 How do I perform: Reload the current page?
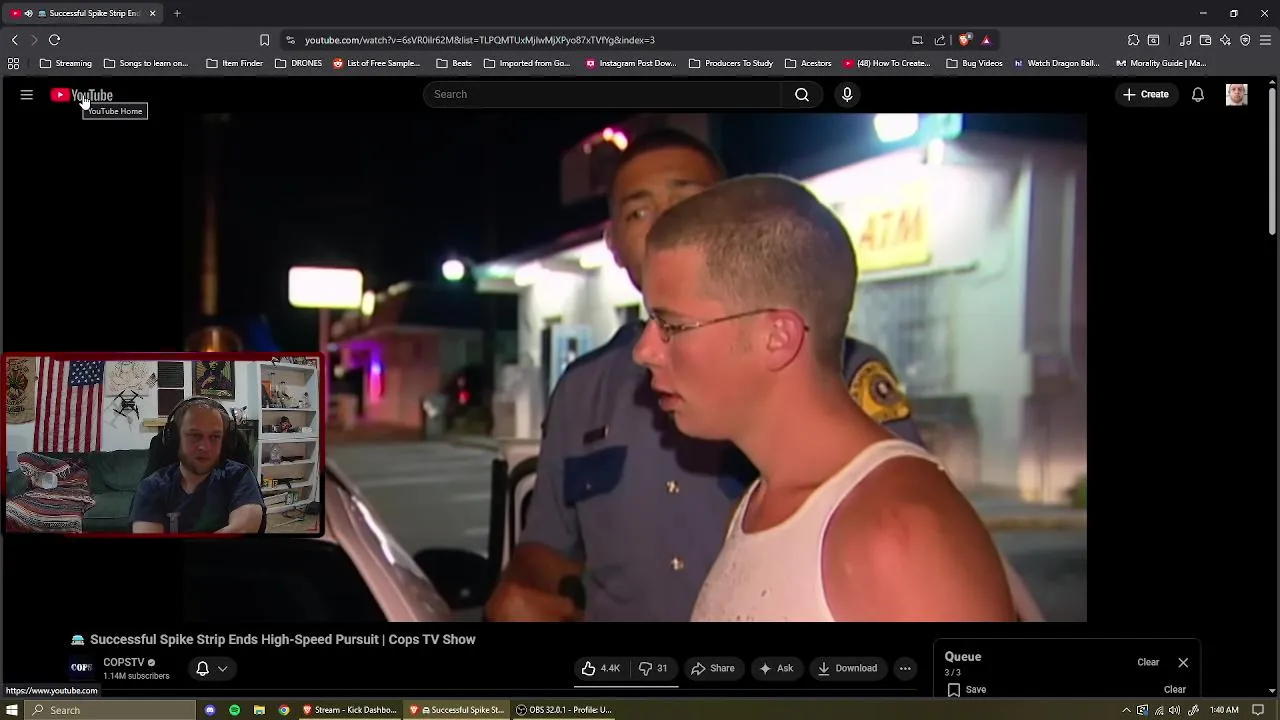point(55,40)
